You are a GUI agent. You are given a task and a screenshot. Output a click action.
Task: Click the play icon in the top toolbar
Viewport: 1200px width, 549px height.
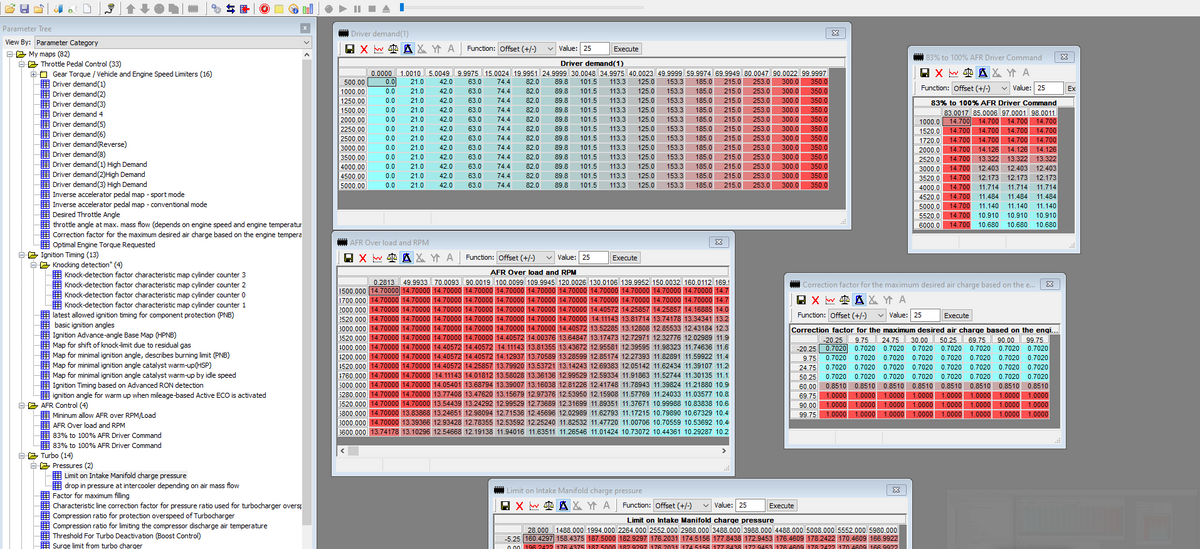coord(343,9)
